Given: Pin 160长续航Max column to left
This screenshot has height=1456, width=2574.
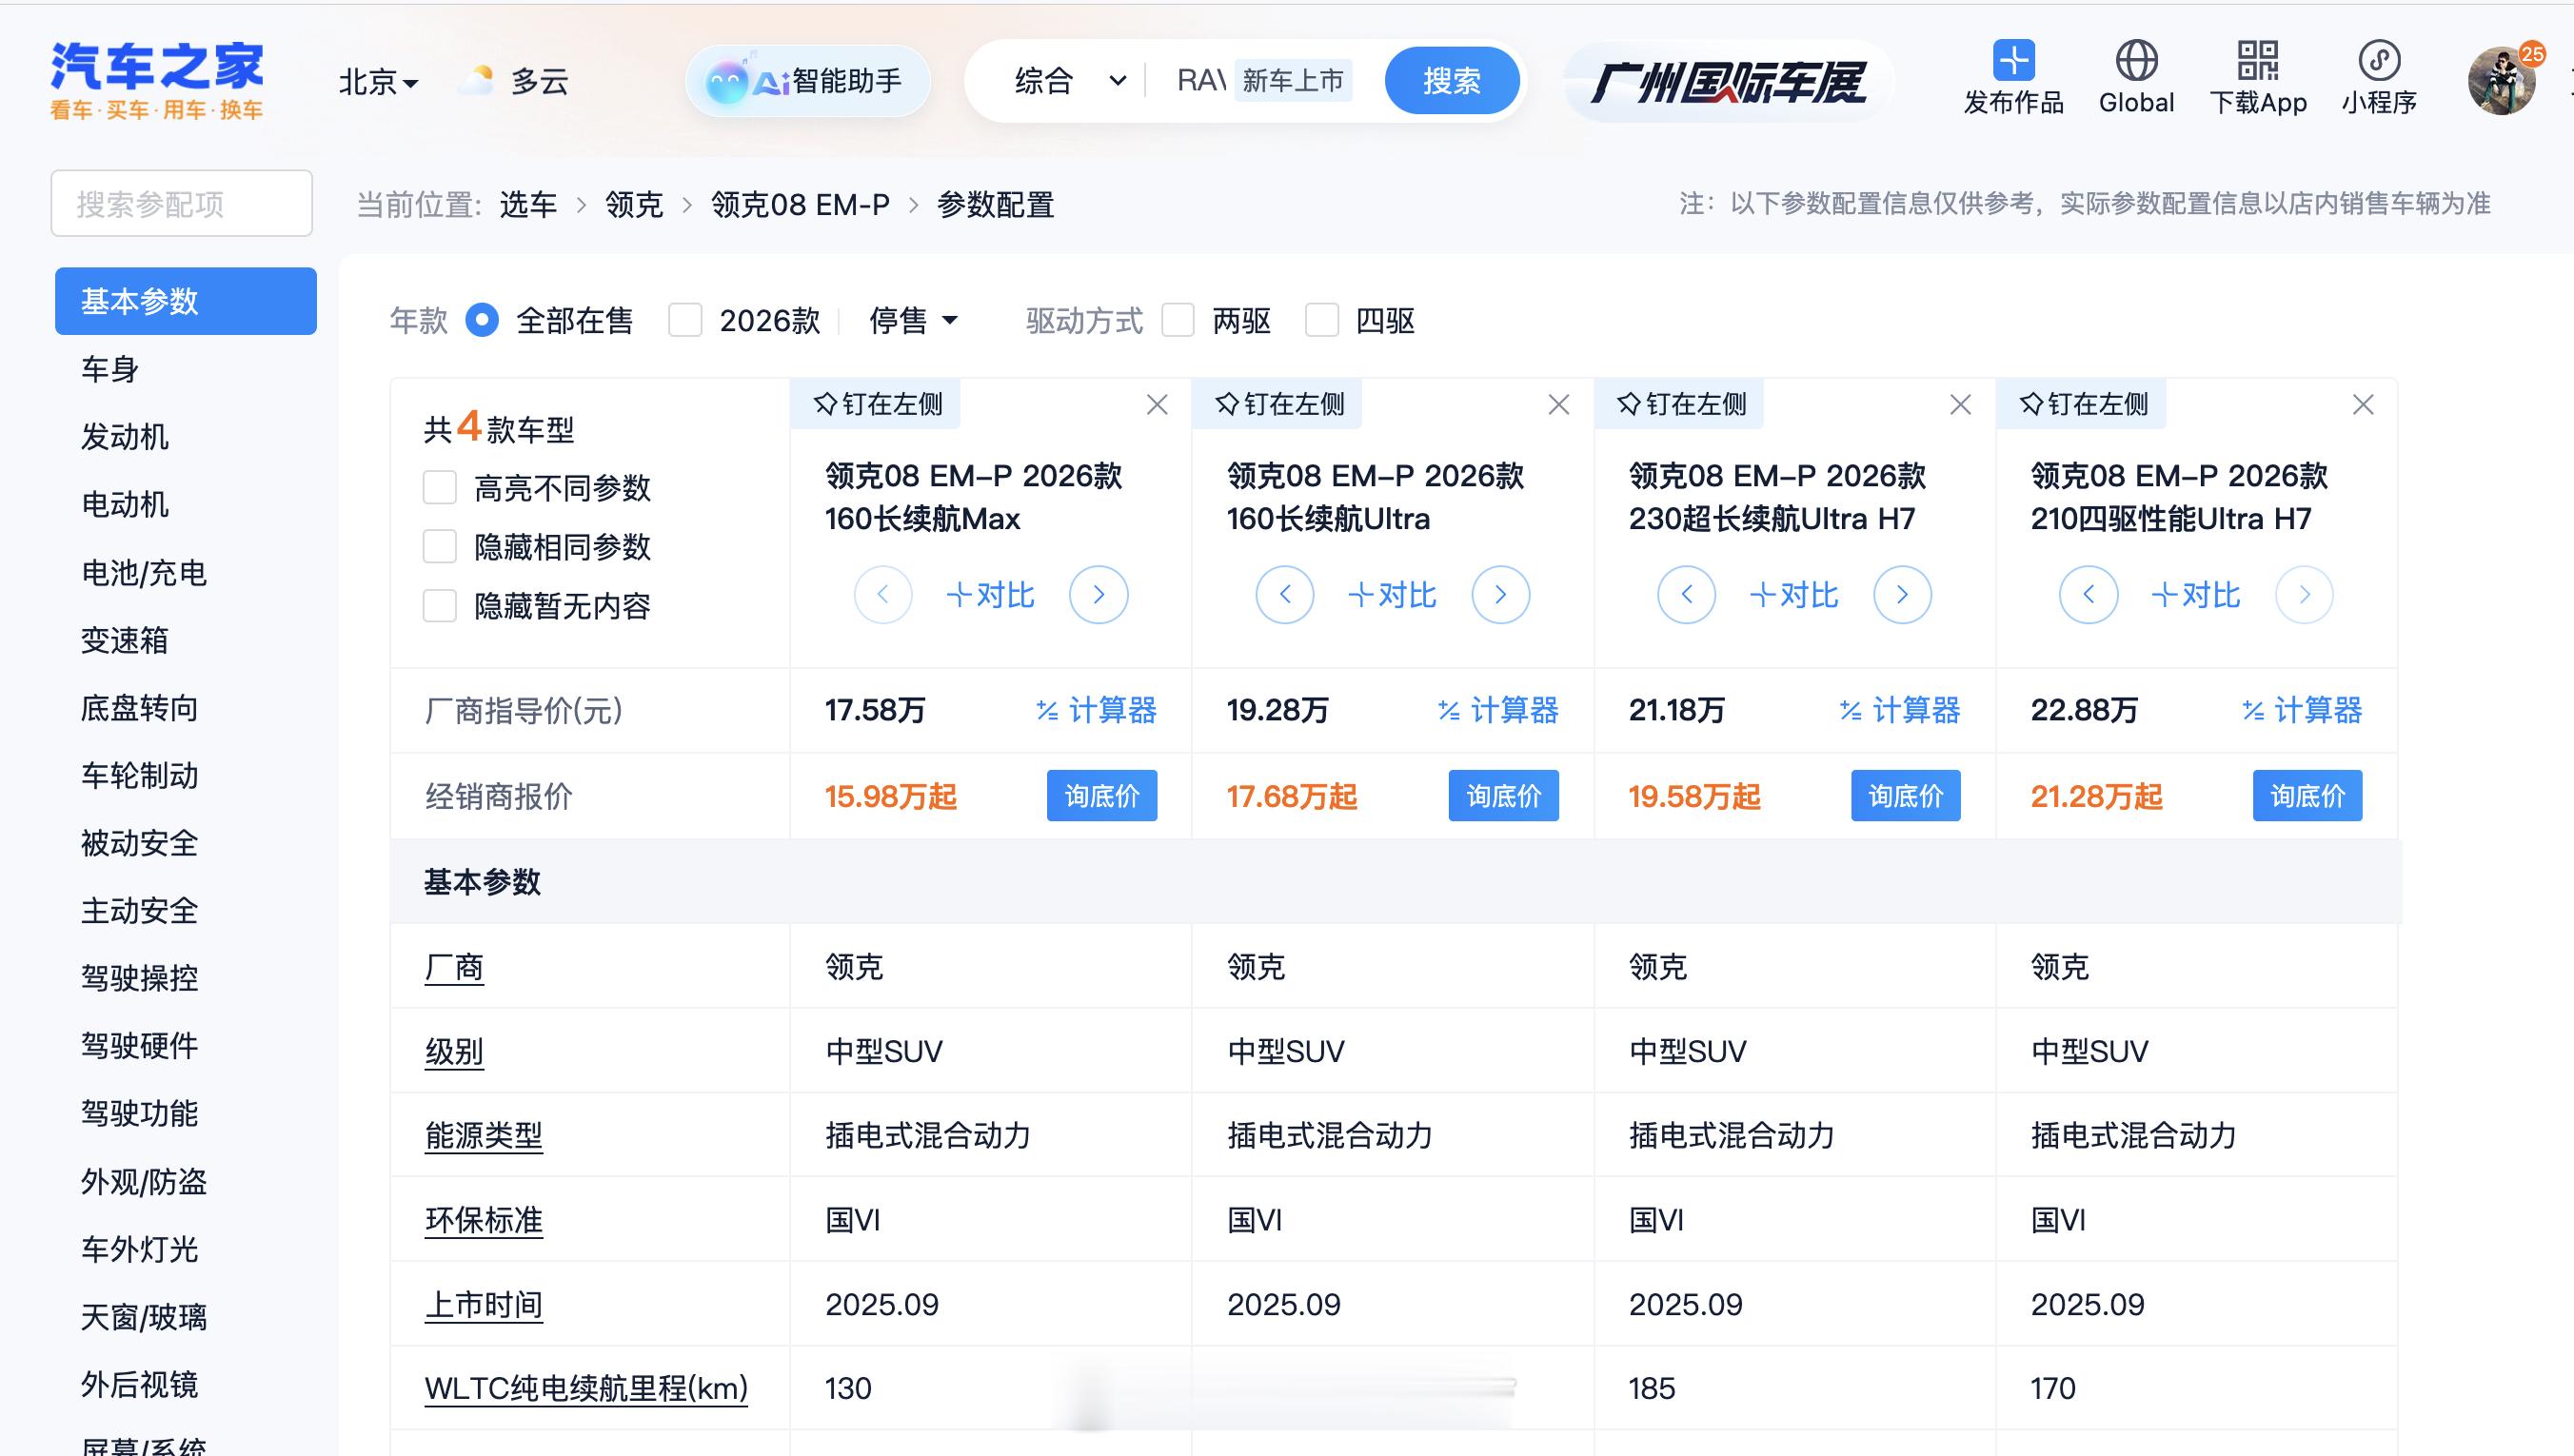Looking at the screenshot, I should click(878, 404).
